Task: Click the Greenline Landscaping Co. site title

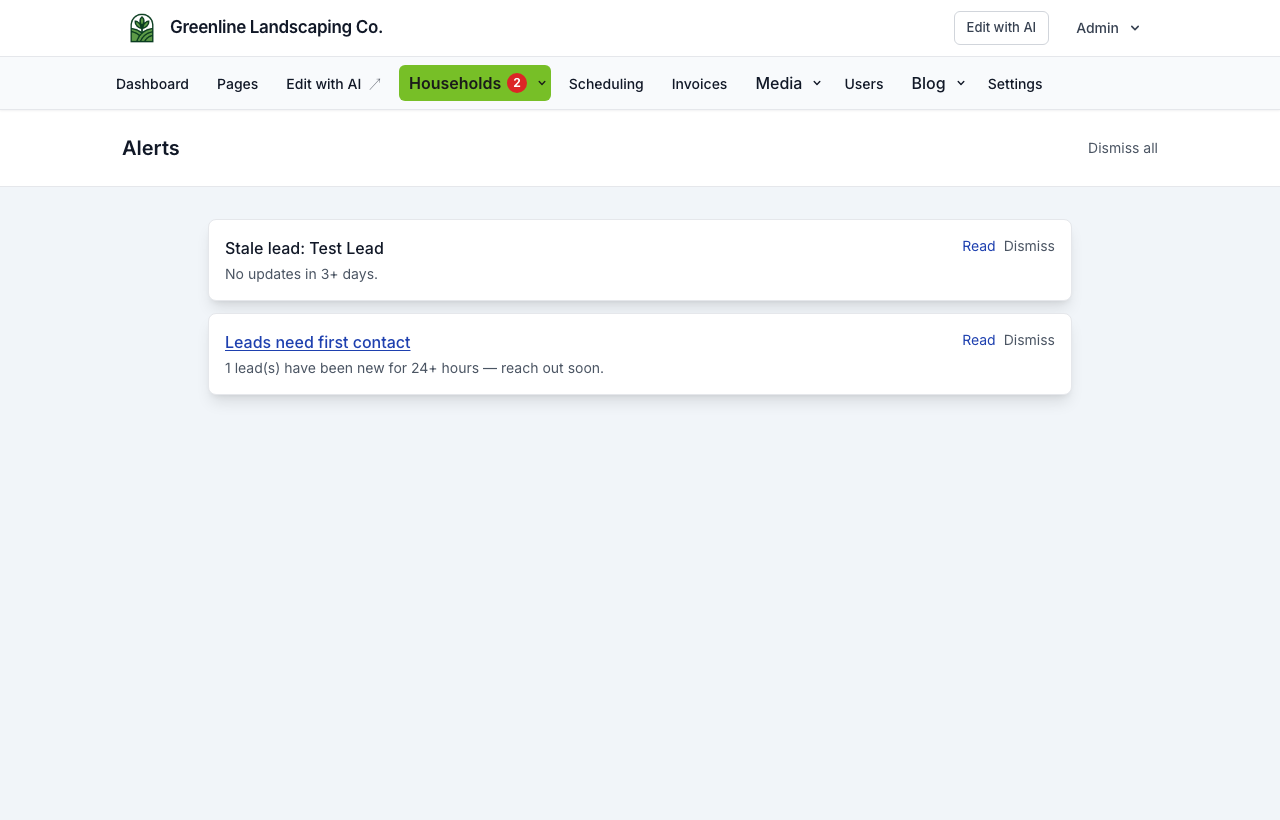Action: point(276,27)
